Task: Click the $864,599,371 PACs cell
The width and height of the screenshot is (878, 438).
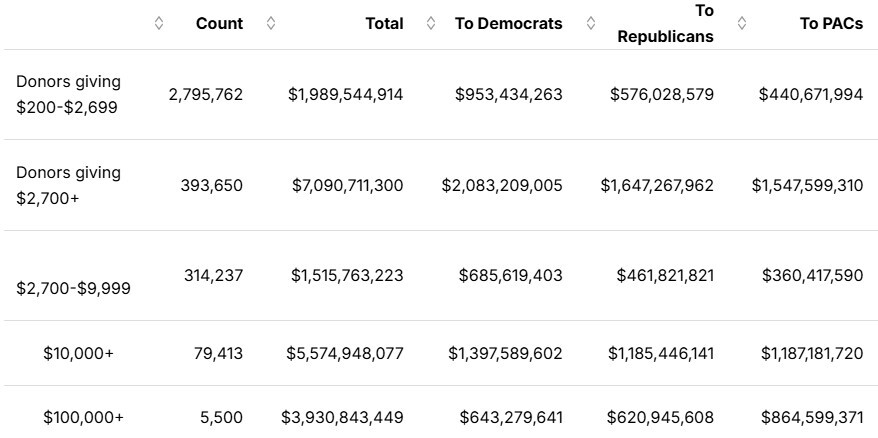Action: click(811, 417)
